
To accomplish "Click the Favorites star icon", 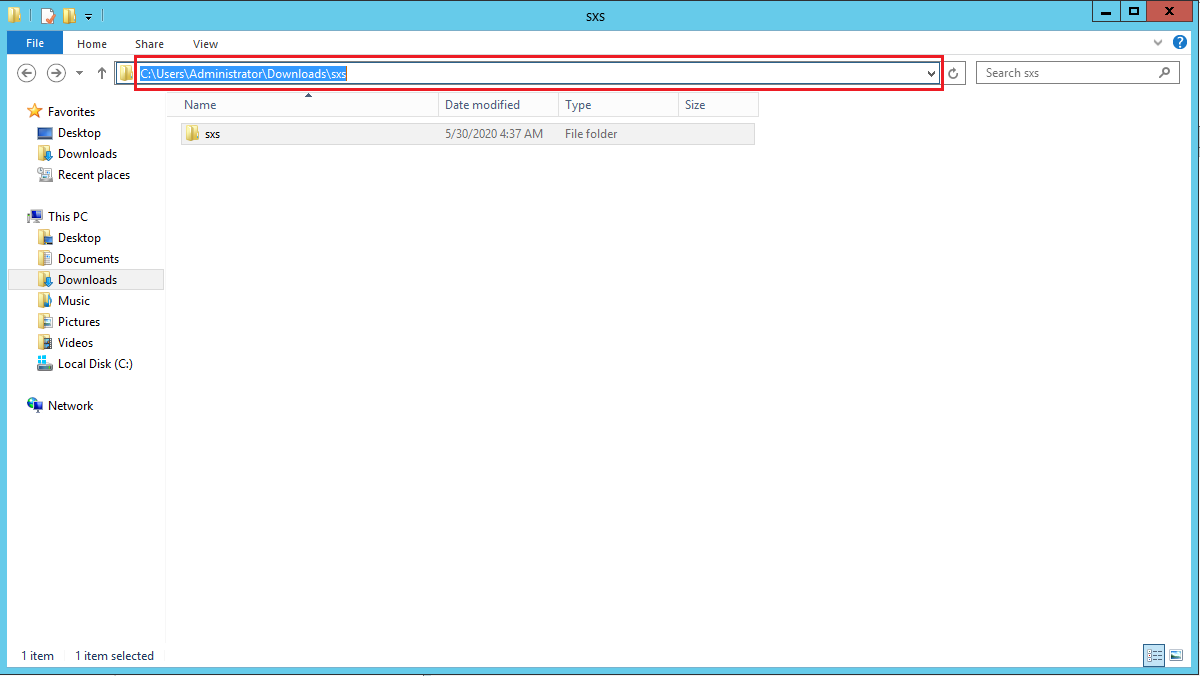I will [x=35, y=111].
